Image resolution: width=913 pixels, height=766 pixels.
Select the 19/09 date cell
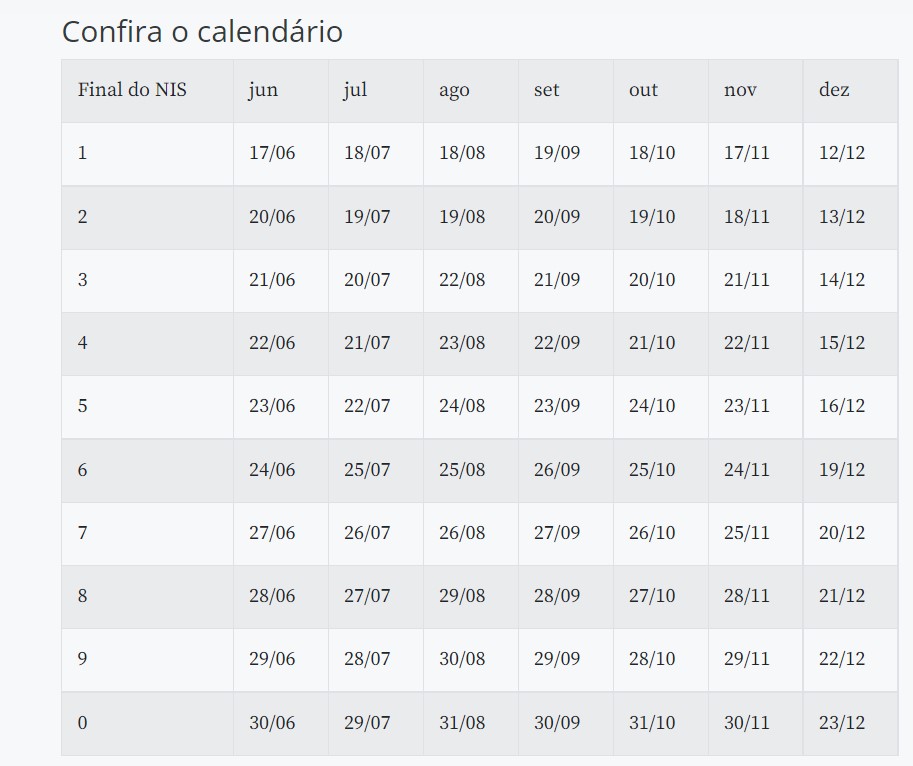click(557, 153)
